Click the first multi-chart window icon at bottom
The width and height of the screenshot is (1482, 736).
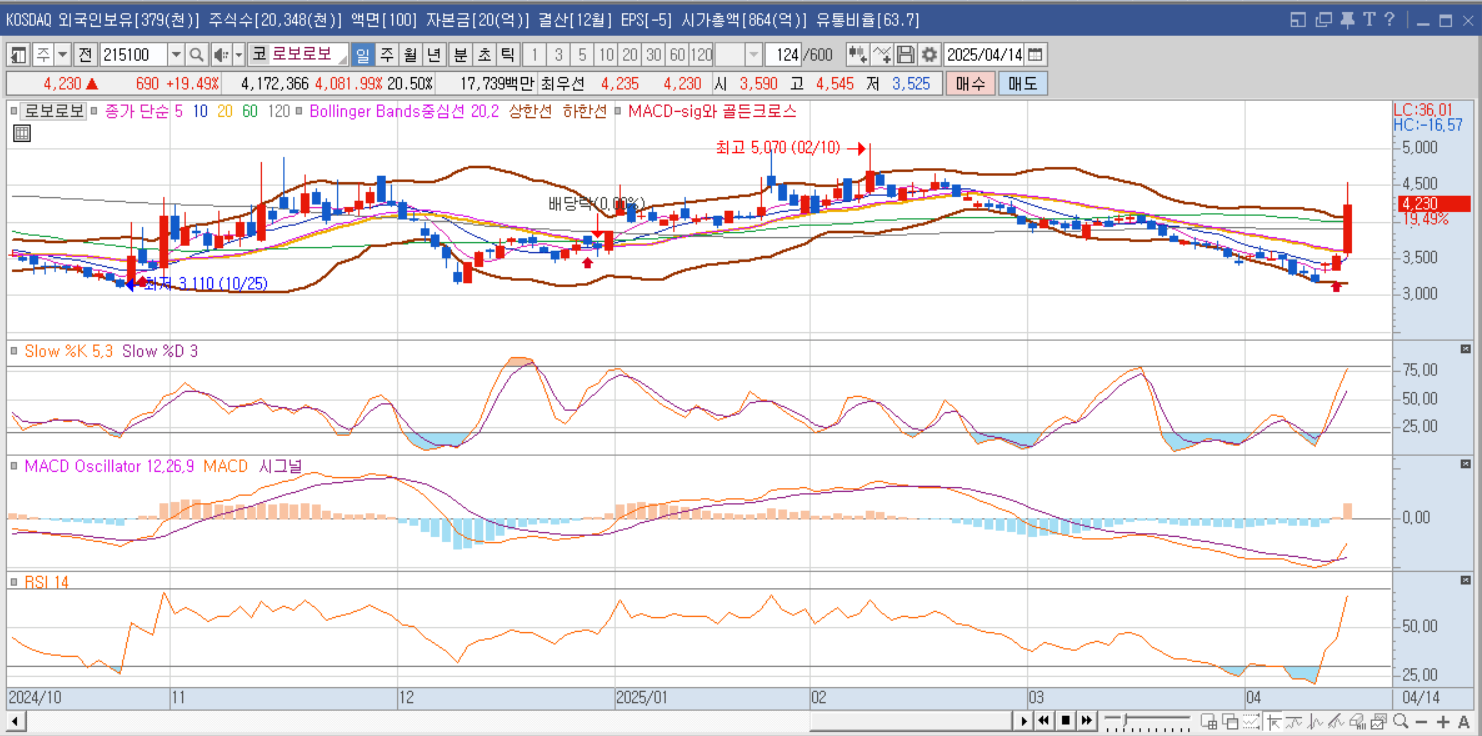click(x=1208, y=721)
